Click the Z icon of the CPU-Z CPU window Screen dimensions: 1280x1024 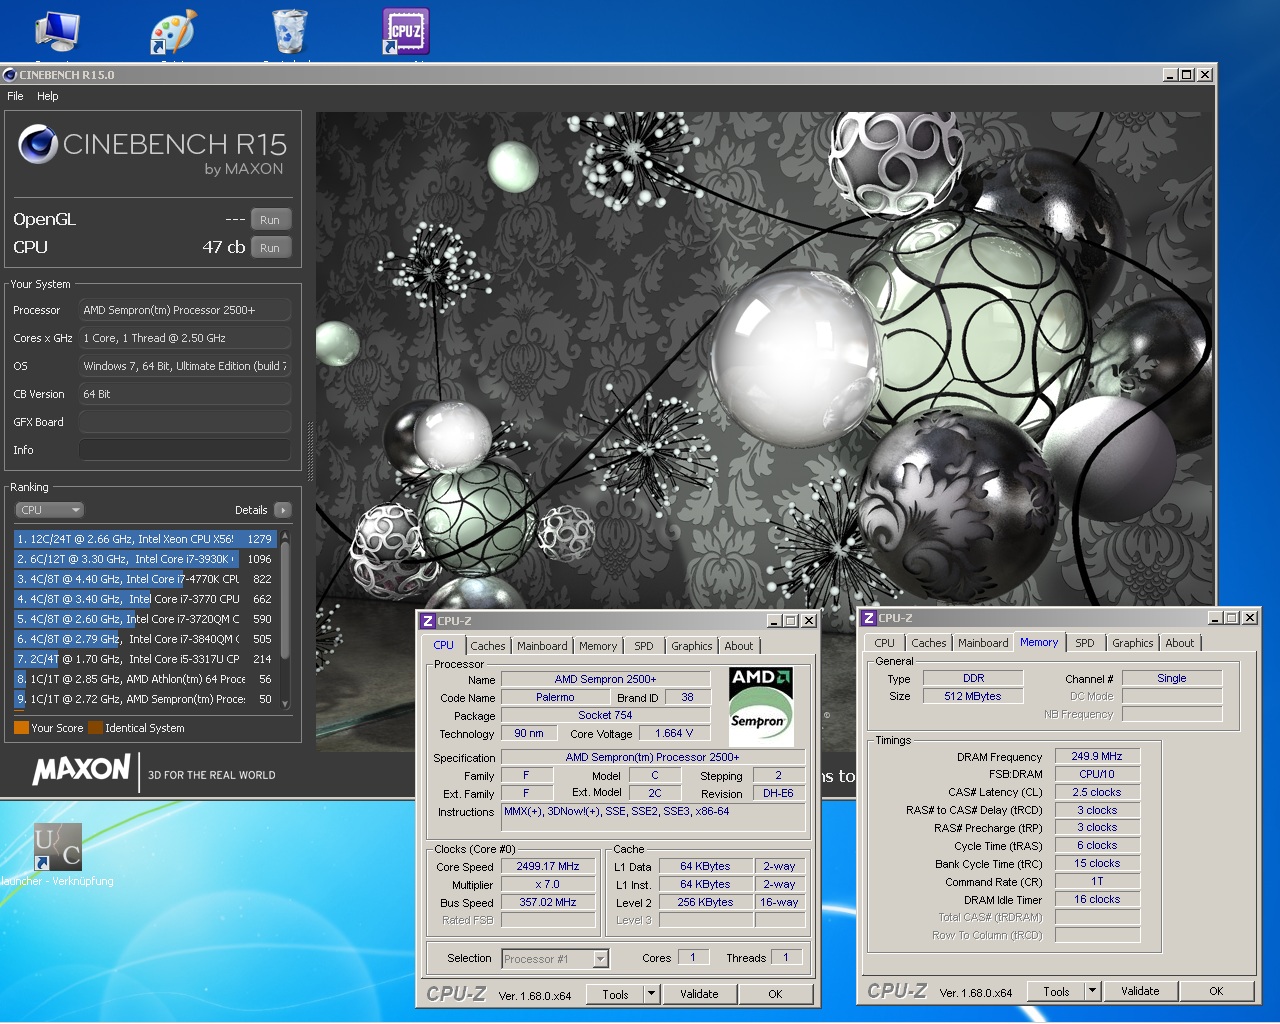(x=428, y=620)
